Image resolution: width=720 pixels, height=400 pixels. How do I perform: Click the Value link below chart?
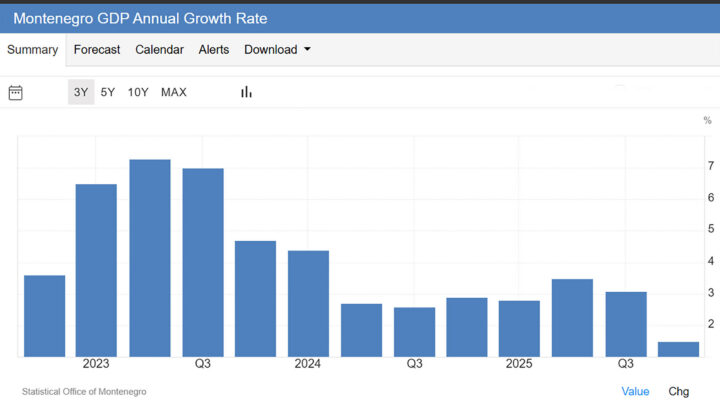[635, 391]
